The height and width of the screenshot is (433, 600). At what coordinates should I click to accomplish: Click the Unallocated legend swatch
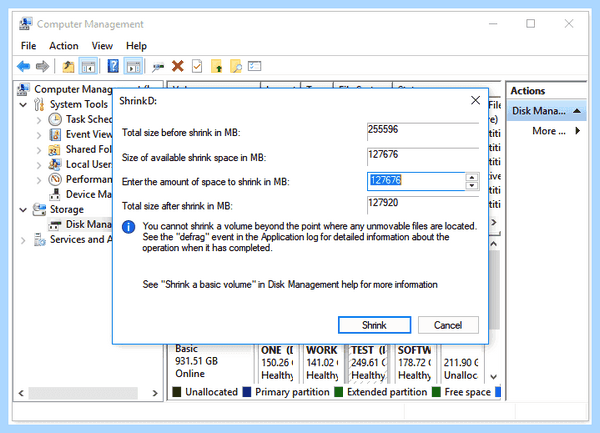177,392
